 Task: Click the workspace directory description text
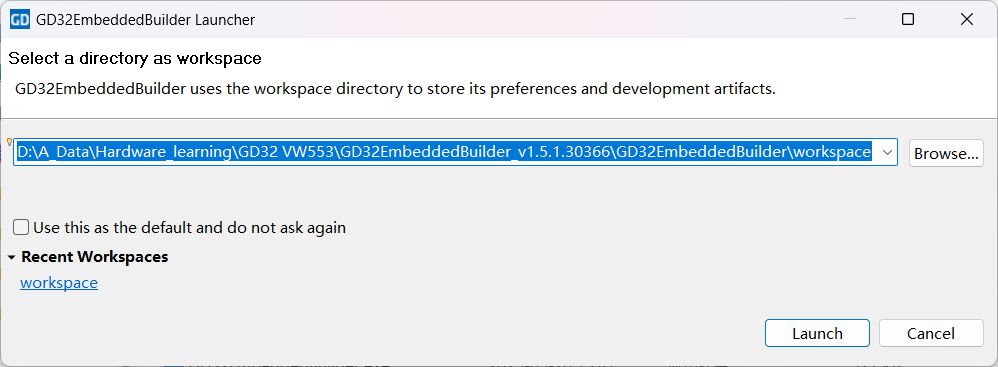click(395, 88)
